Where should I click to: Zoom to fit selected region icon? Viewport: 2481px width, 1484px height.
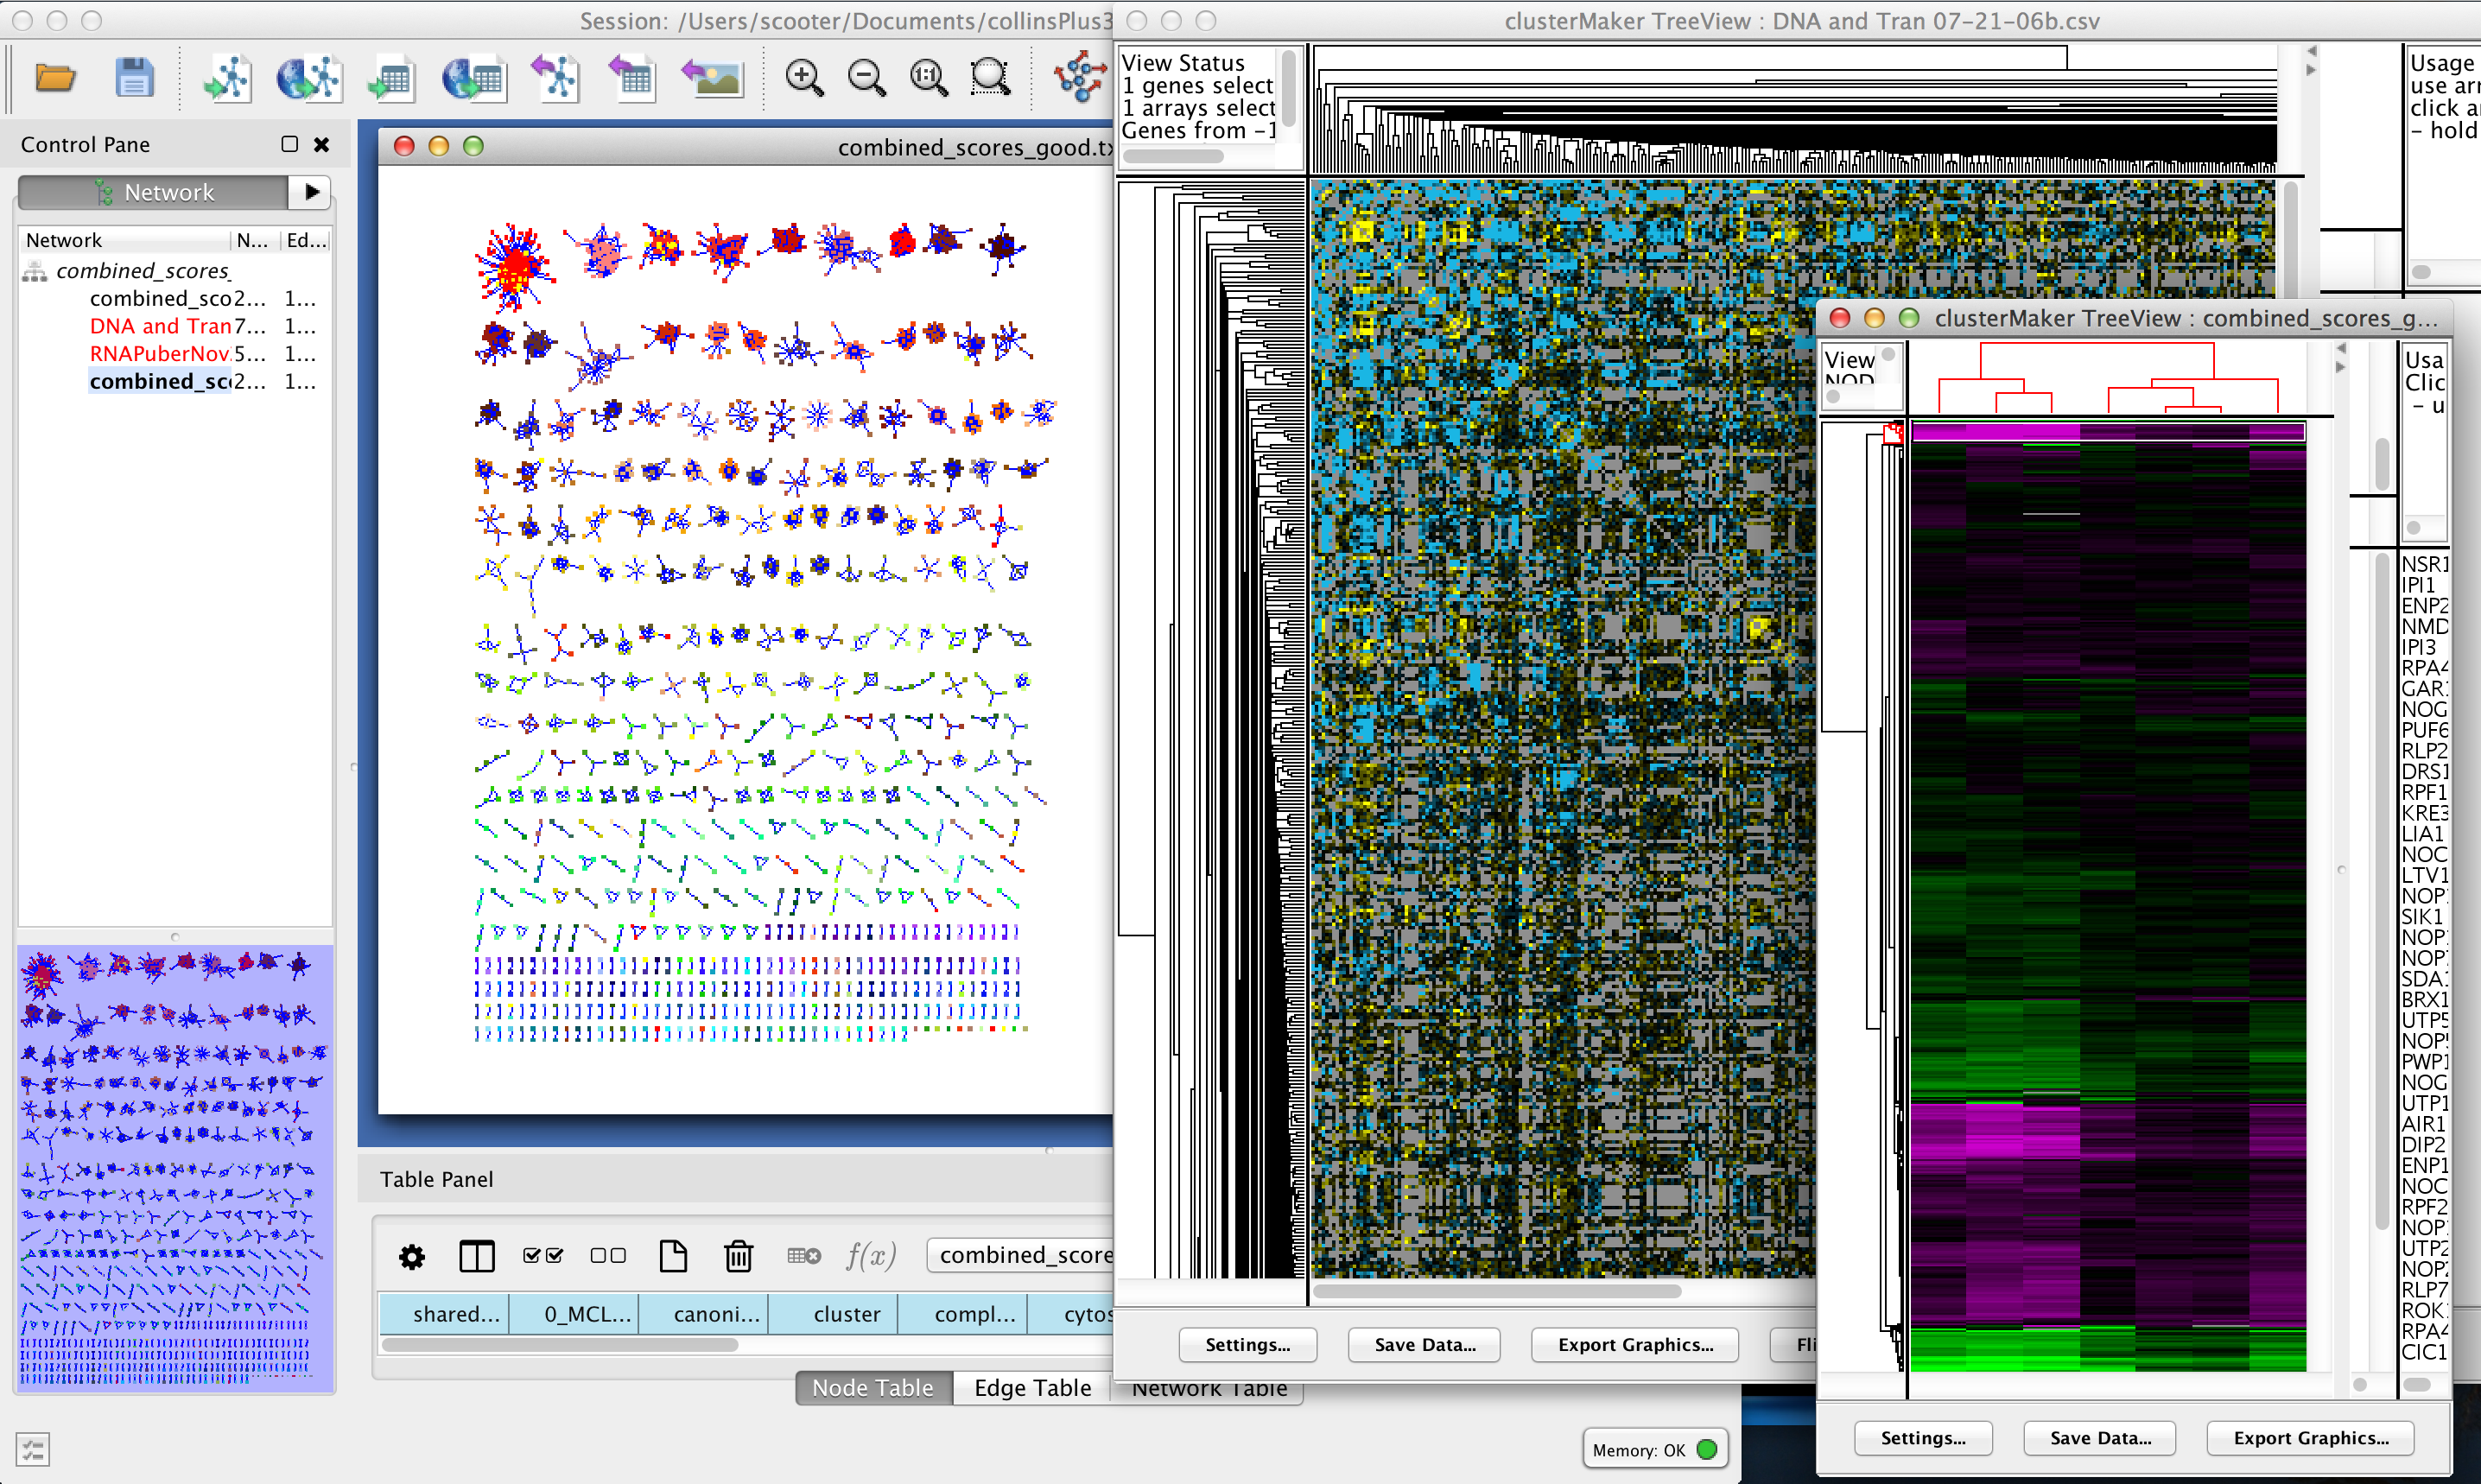[x=990, y=78]
